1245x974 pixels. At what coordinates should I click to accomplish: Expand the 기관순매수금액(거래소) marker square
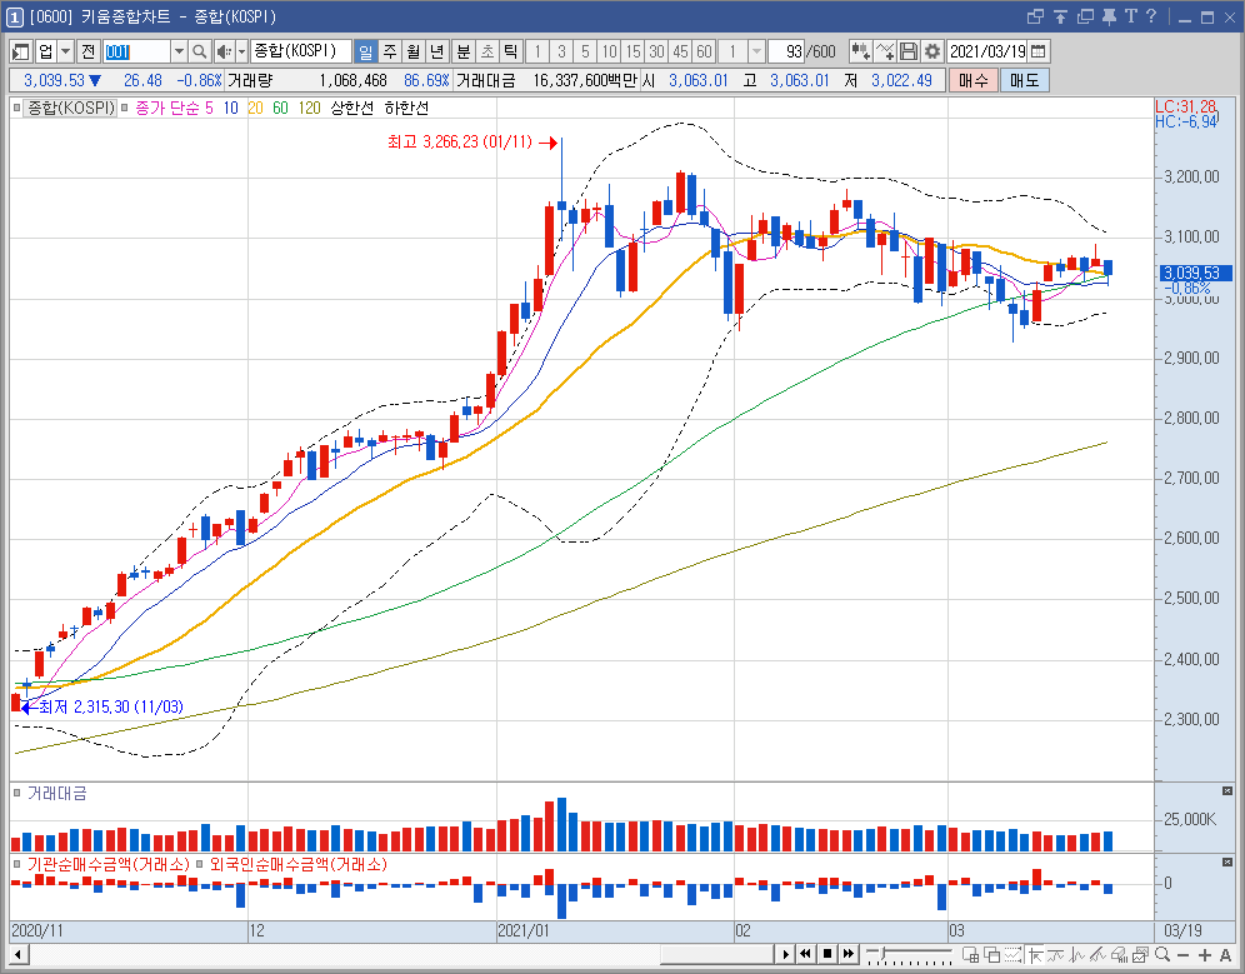[x=17, y=864]
